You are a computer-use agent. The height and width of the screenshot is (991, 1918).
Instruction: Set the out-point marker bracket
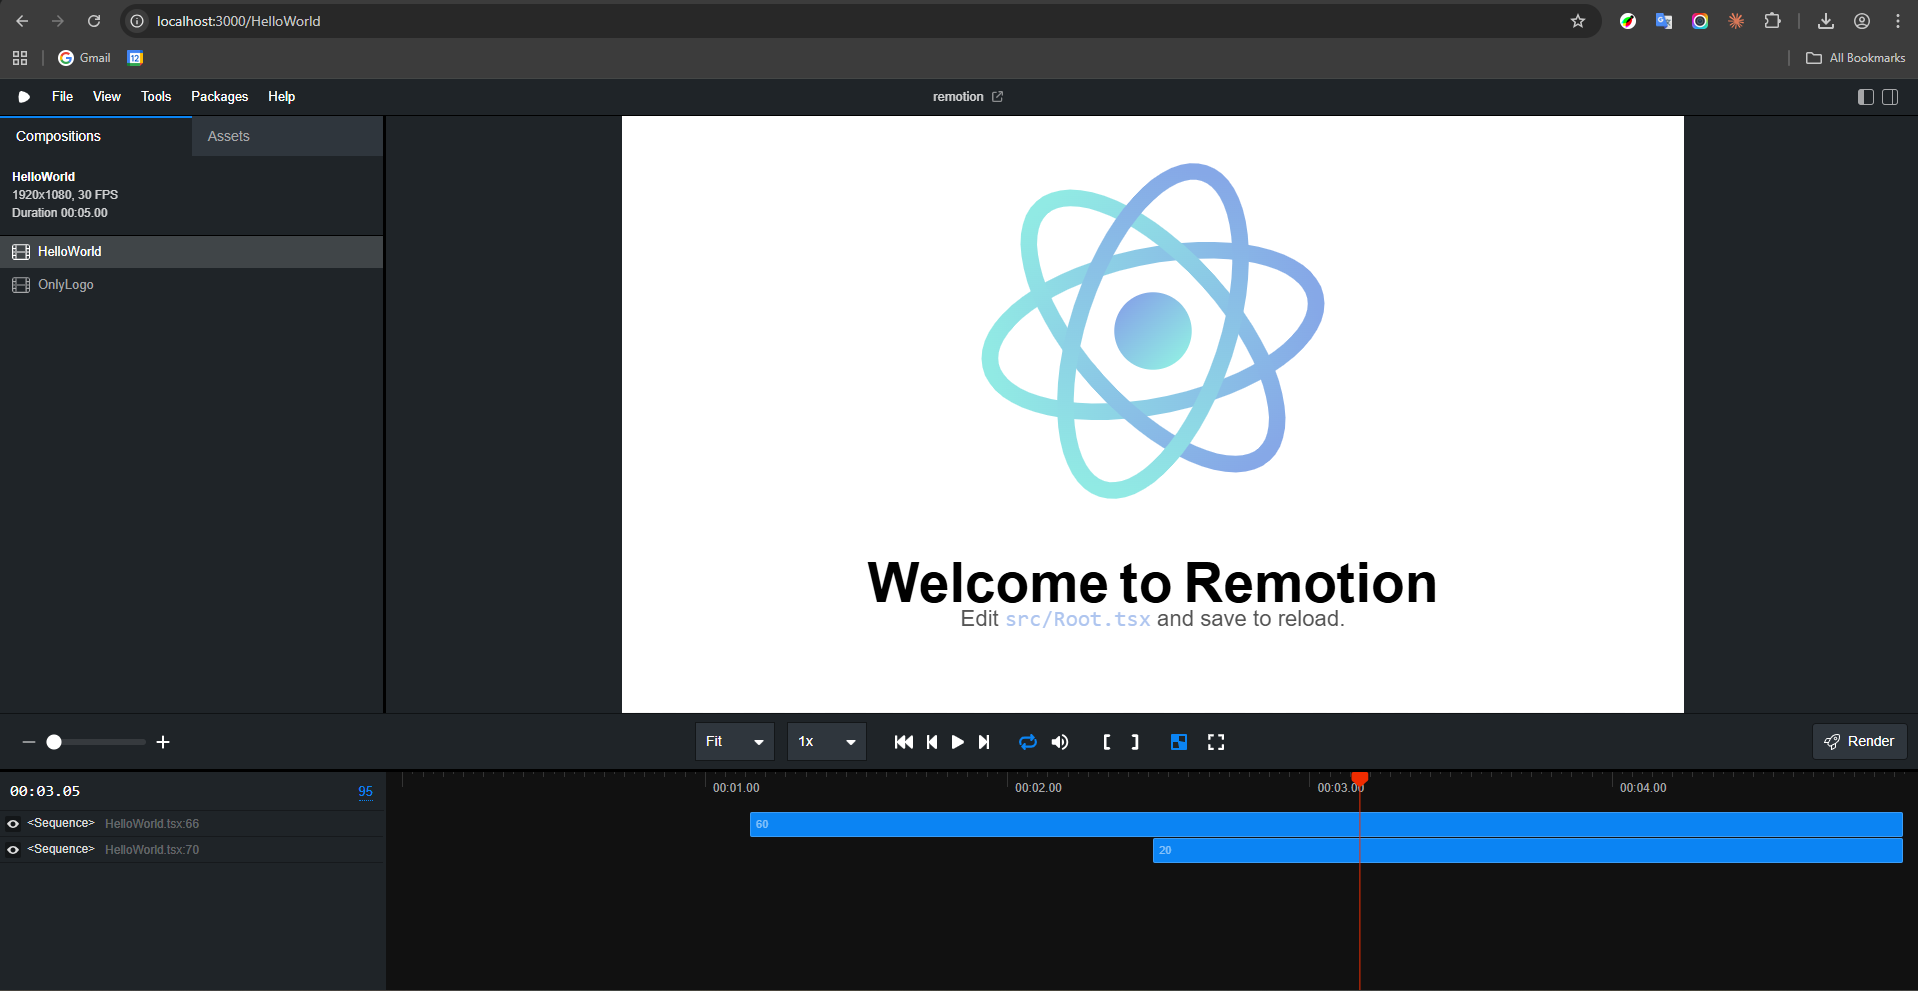(1135, 742)
